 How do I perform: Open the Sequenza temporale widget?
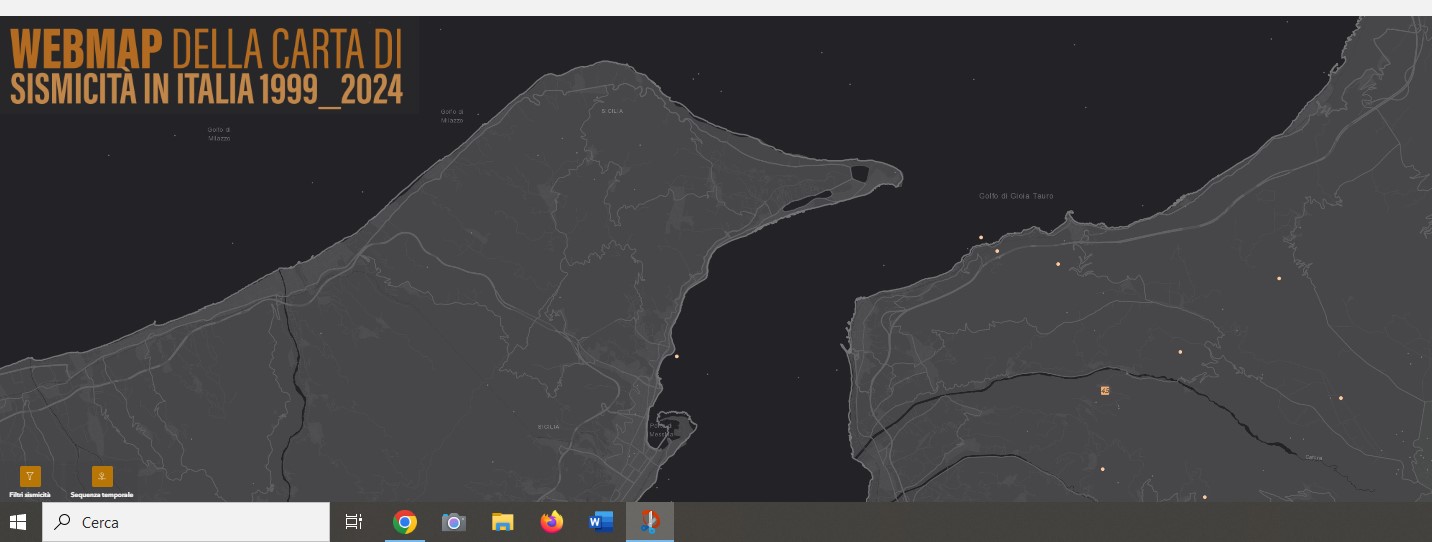102,477
